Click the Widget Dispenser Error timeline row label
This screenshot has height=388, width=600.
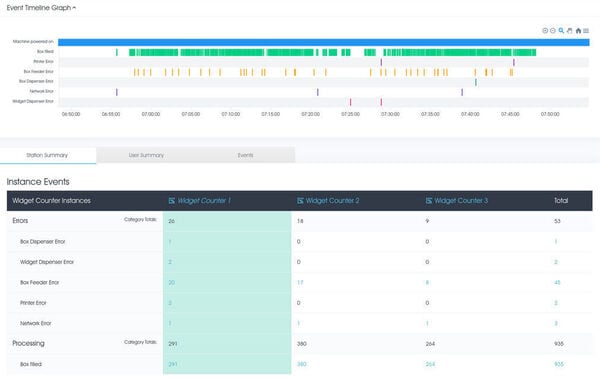(x=33, y=101)
